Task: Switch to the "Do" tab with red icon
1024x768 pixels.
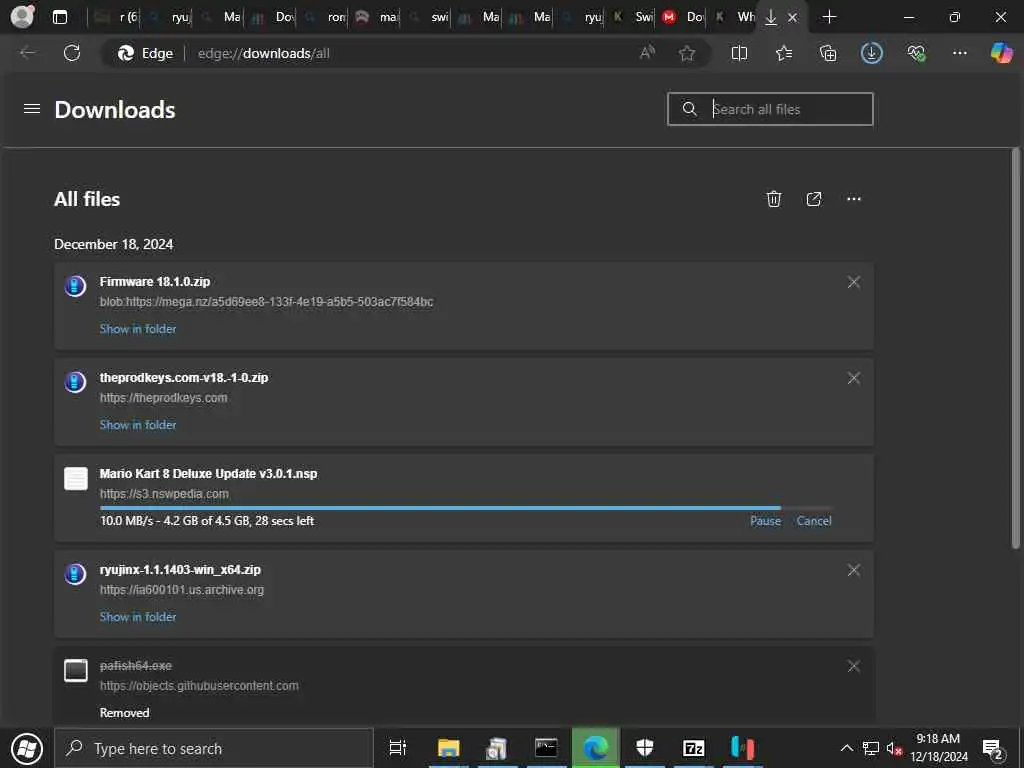Action: click(684, 17)
